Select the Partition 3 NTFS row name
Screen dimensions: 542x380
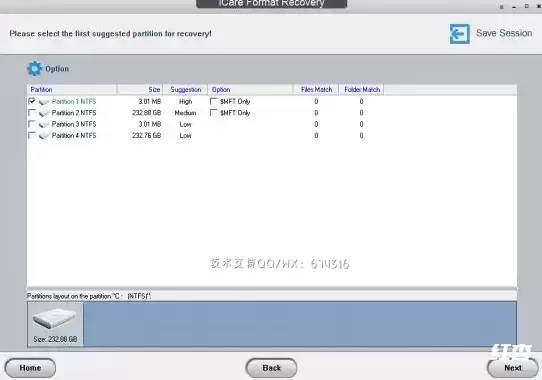(74, 124)
